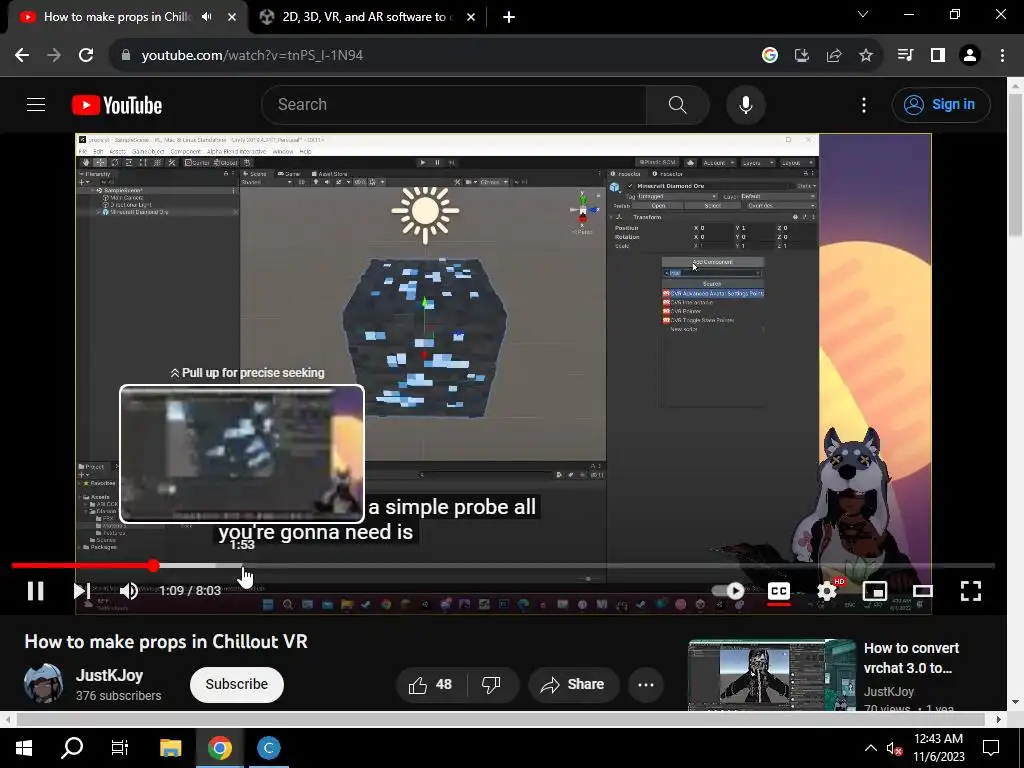The image size is (1024, 768).
Task: Click the address bar URL
Action: coord(252,55)
